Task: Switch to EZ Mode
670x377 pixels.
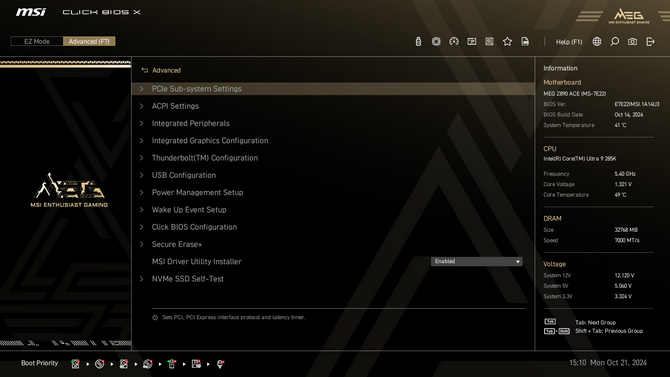Action: [37, 41]
